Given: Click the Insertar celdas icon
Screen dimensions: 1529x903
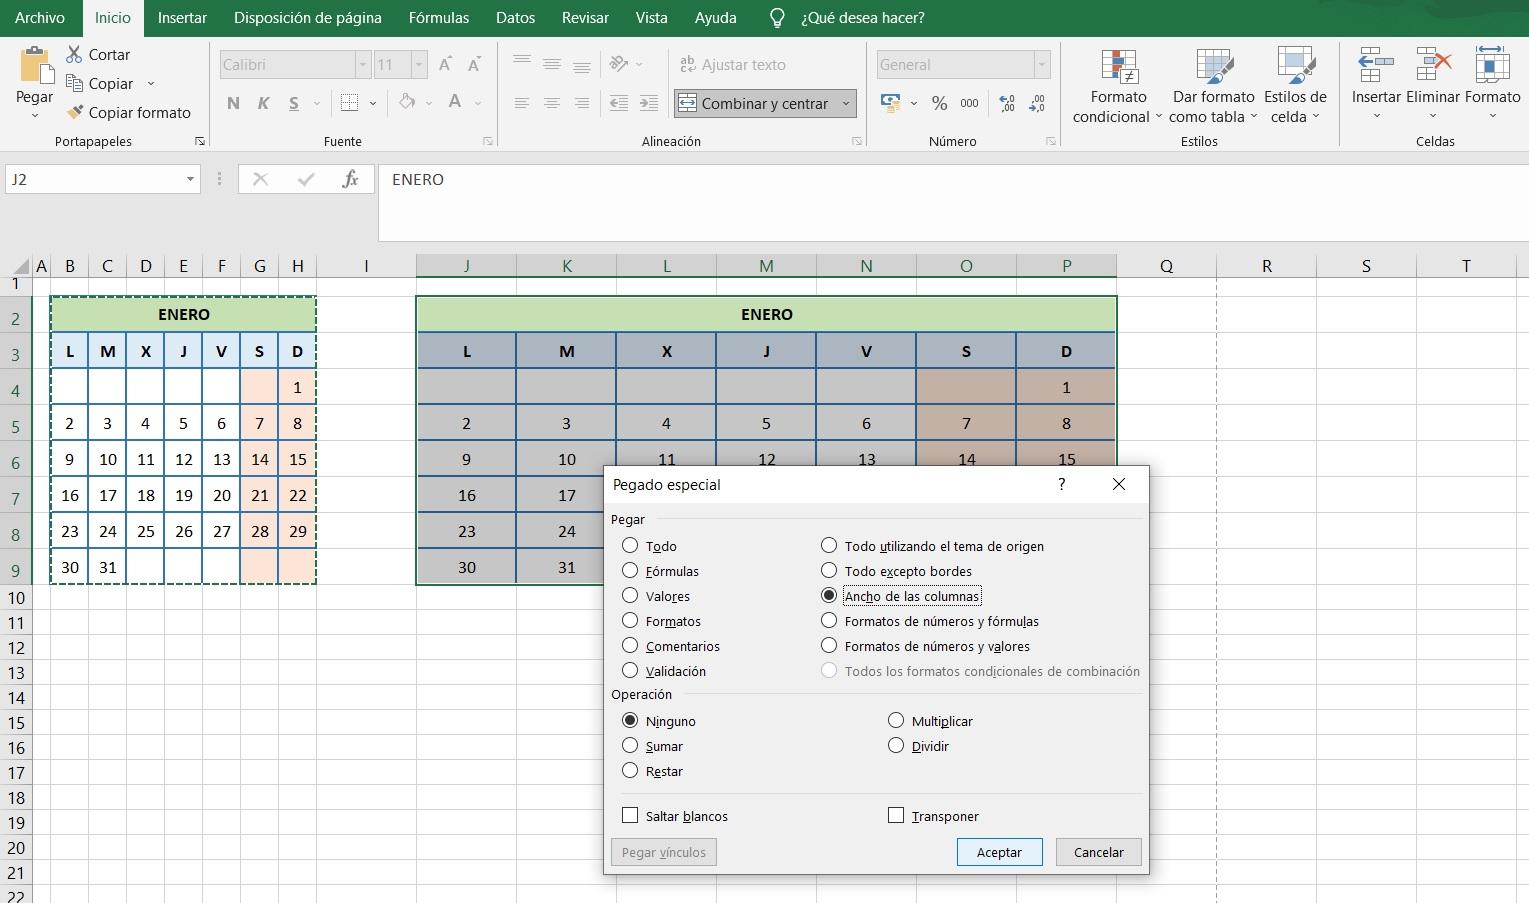Looking at the screenshot, I should click(1375, 62).
